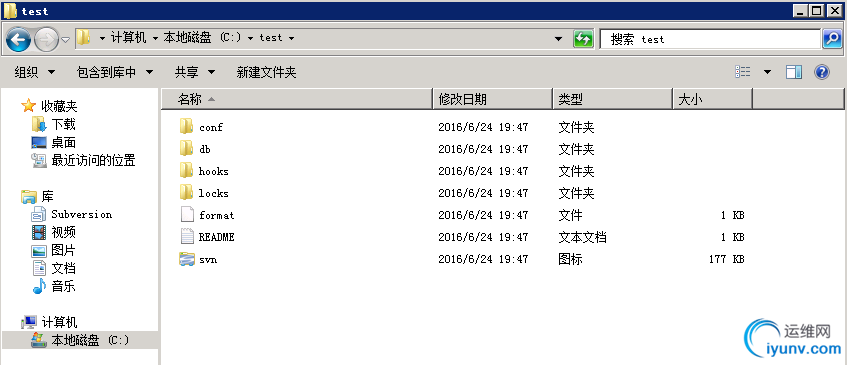Click the Back navigation arrow
This screenshot has width=847, height=365.
point(18,39)
